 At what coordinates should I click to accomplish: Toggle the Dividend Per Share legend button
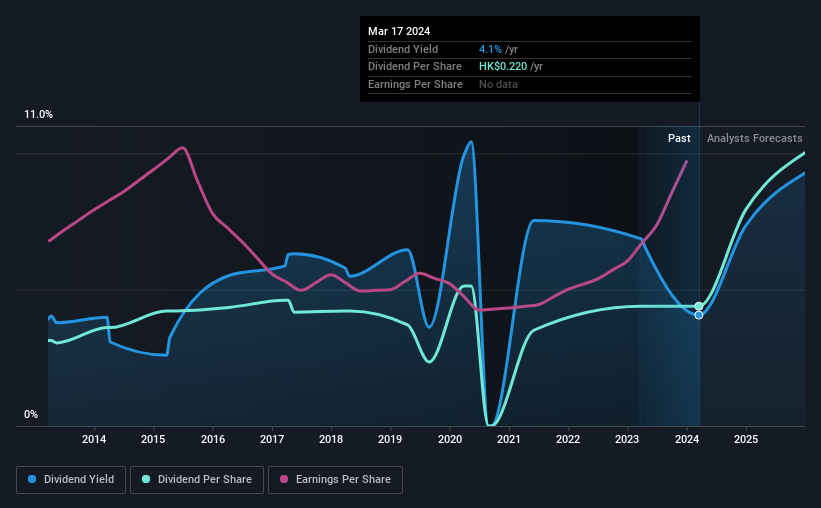pyautogui.click(x=197, y=479)
